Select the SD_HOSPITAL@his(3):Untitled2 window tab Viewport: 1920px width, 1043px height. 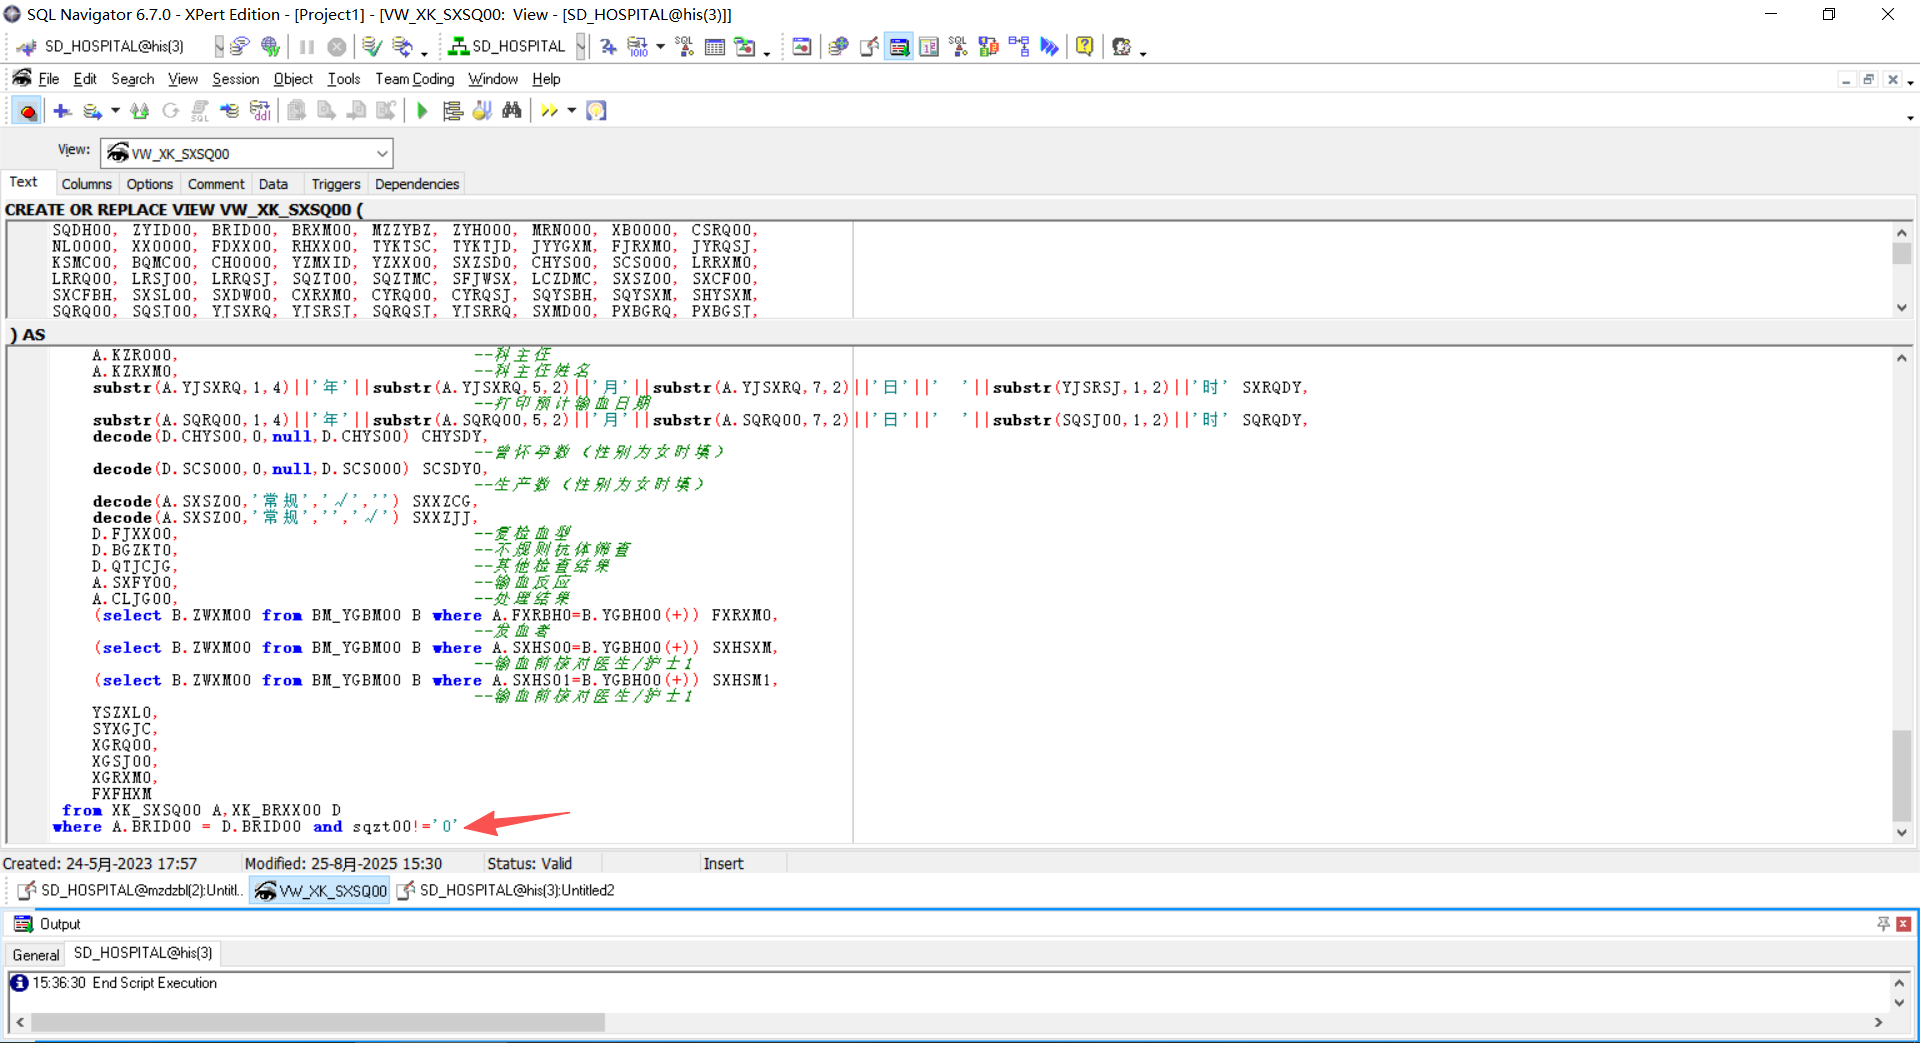[x=506, y=890]
